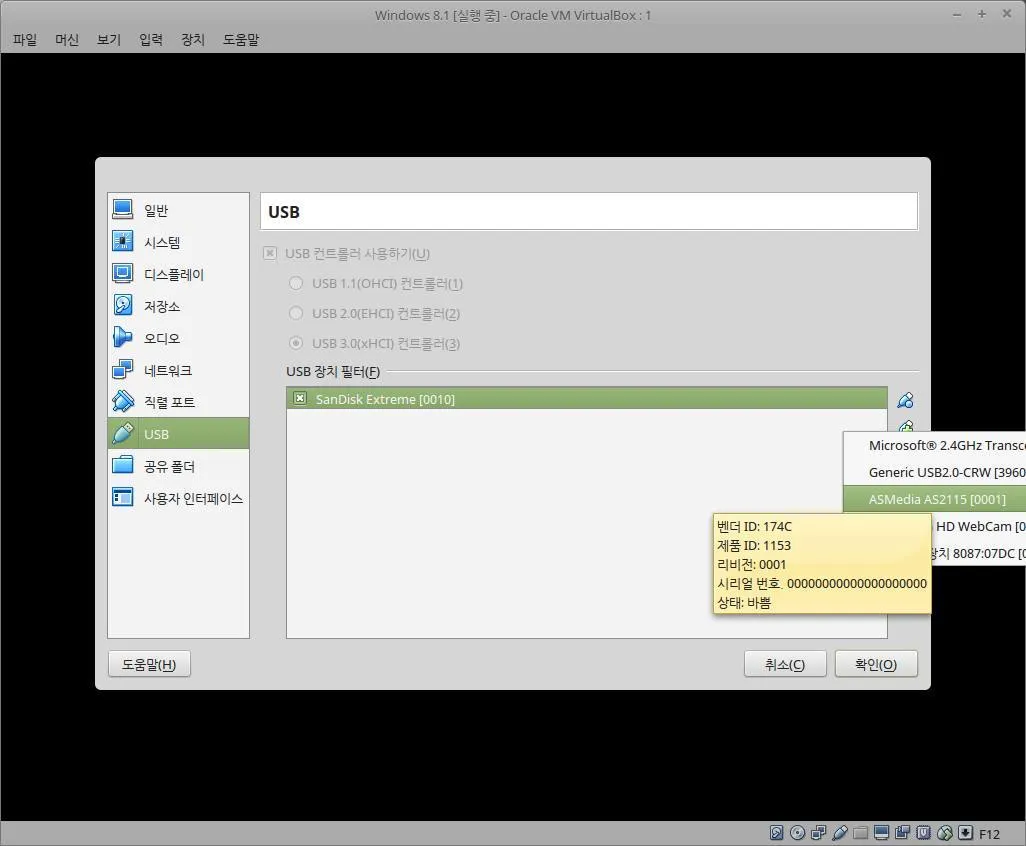Image resolution: width=1026 pixels, height=846 pixels.
Task: Select the USB 2.0(EHCI) controller radio button
Action: (x=296, y=313)
